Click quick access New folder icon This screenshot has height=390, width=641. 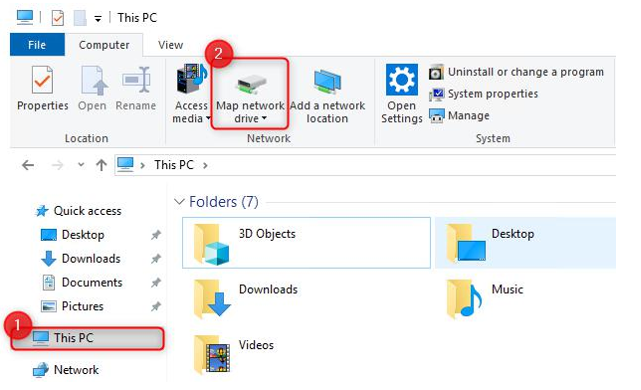[x=80, y=18]
